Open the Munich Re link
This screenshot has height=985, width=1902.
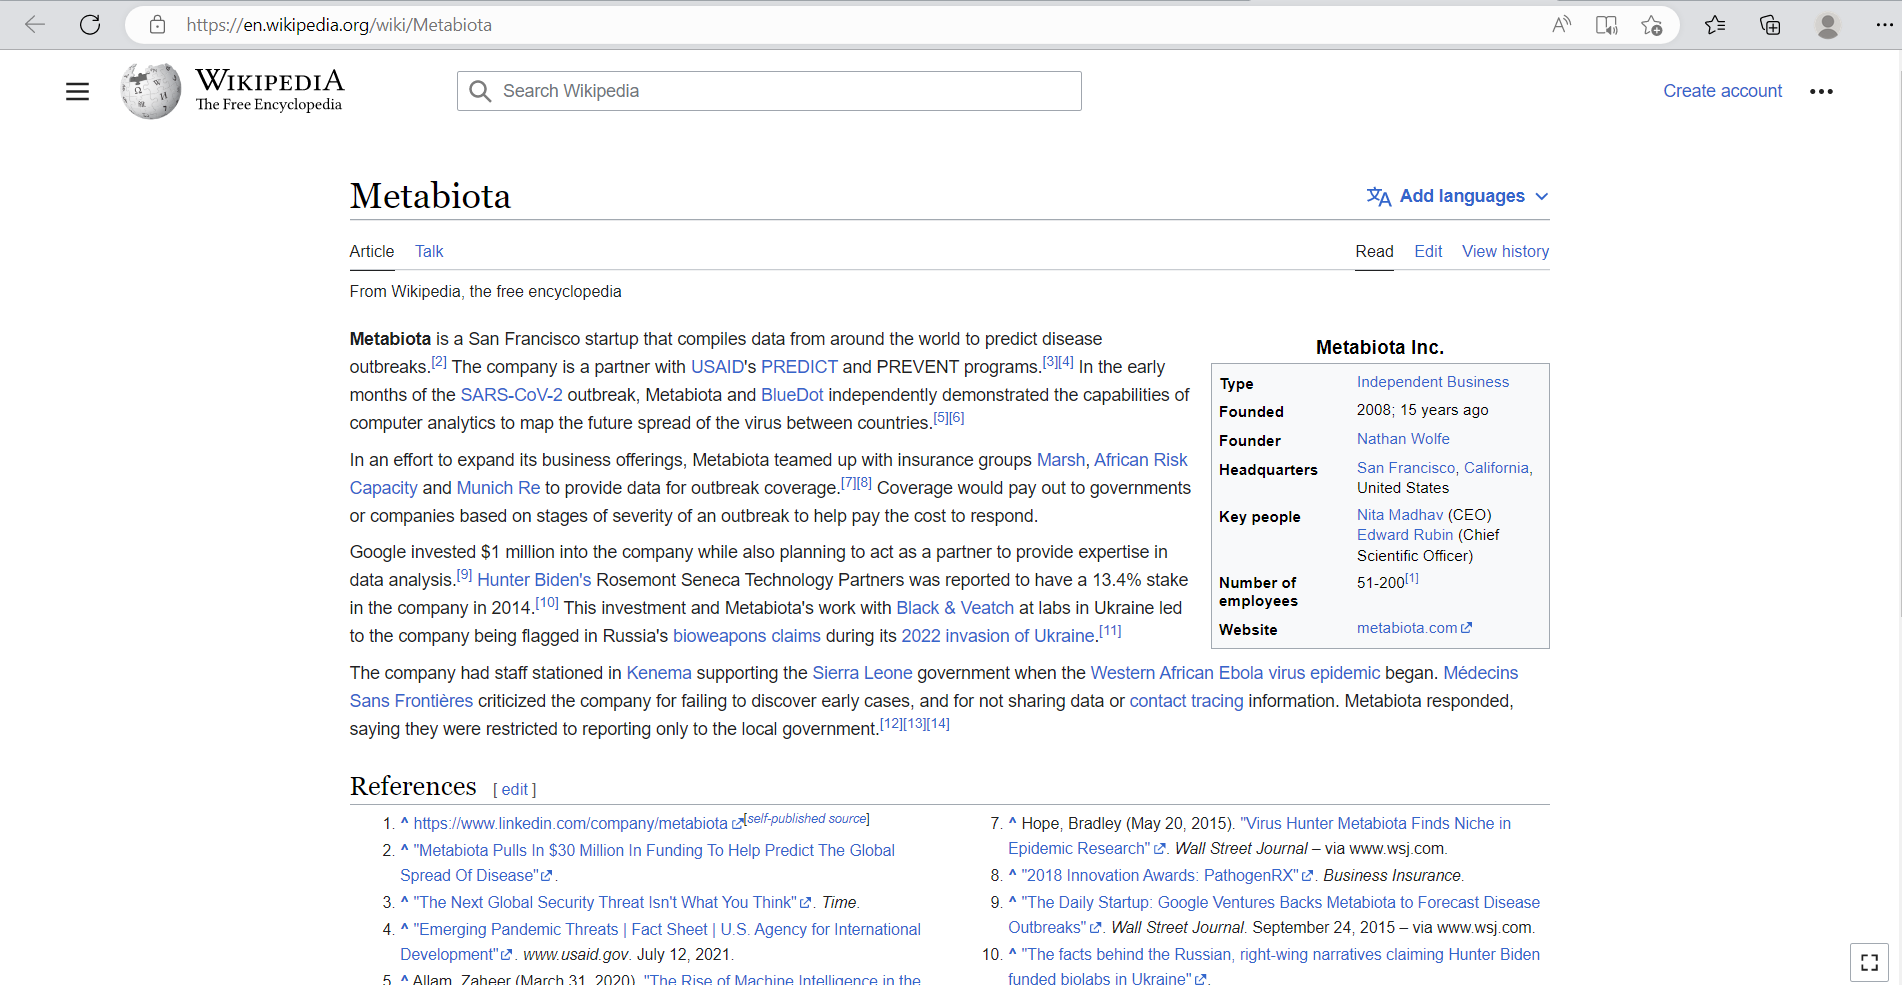498,488
